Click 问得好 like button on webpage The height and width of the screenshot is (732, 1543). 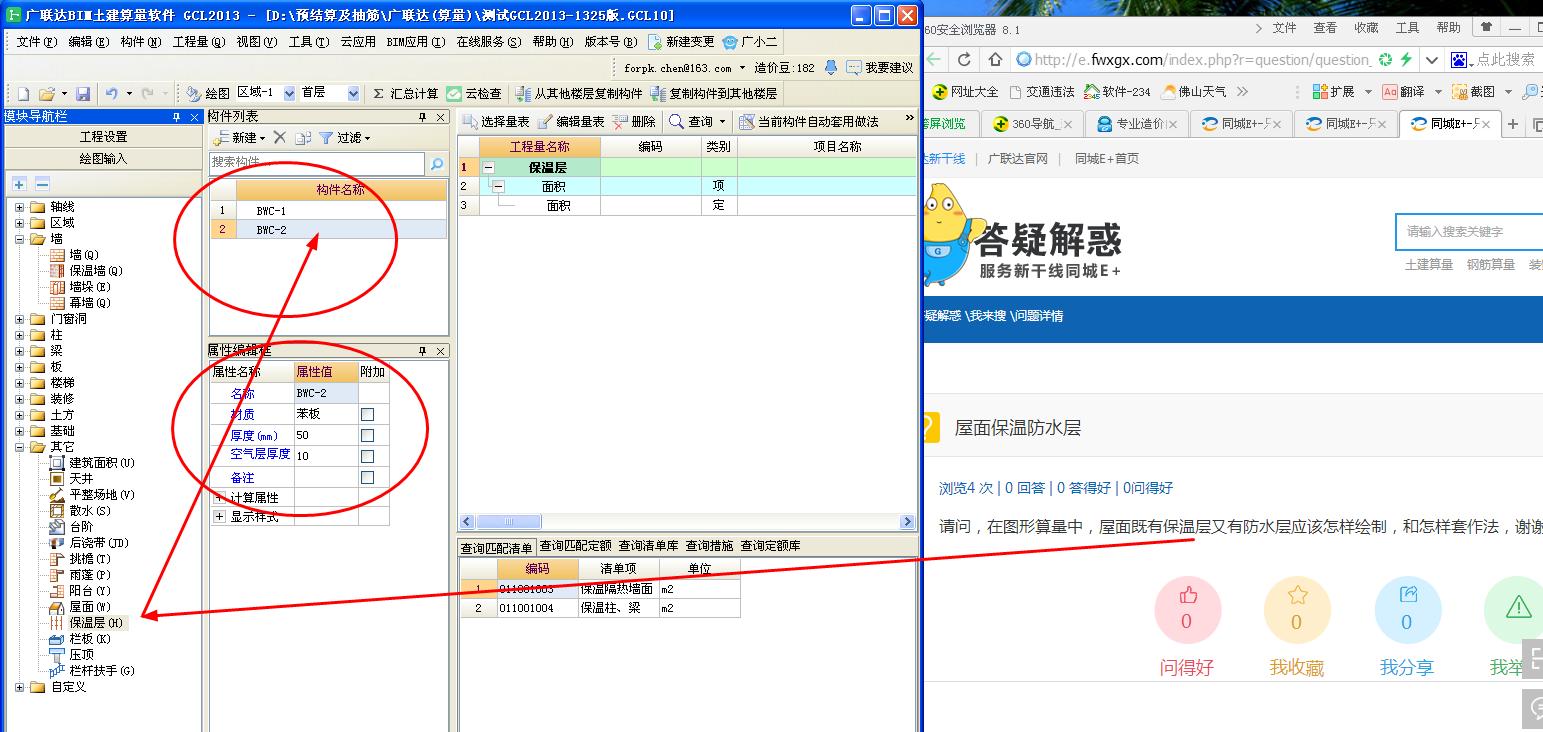coord(1187,610)
